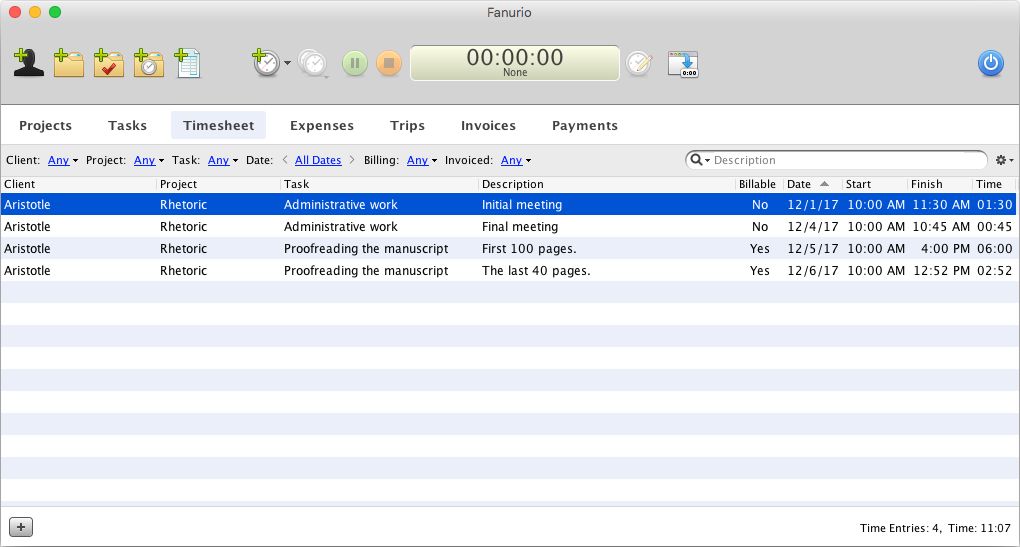Select The last 40 pages entry

[509, 271]
